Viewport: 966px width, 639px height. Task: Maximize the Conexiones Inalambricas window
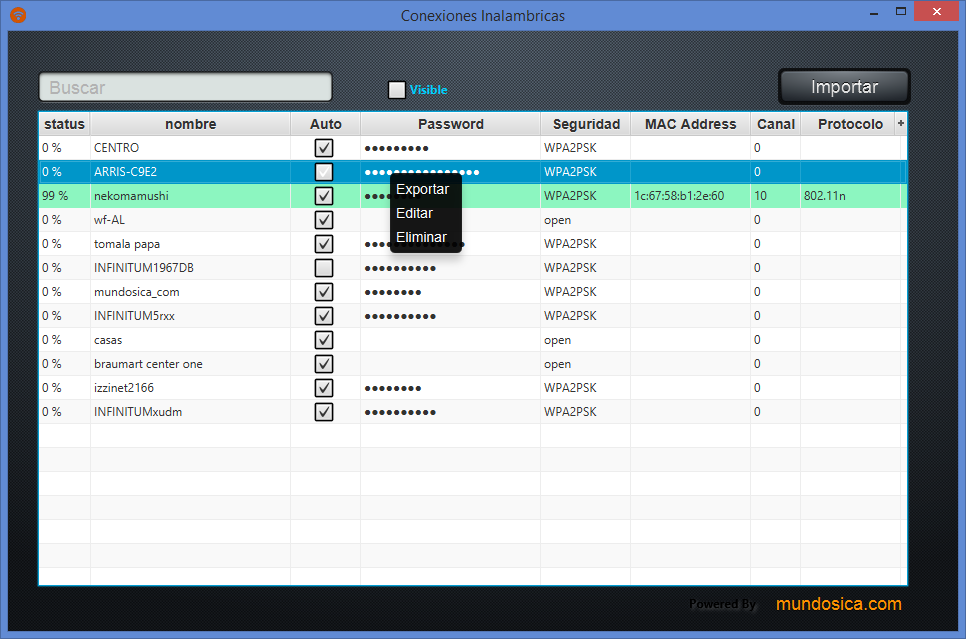tap(901, 12)
